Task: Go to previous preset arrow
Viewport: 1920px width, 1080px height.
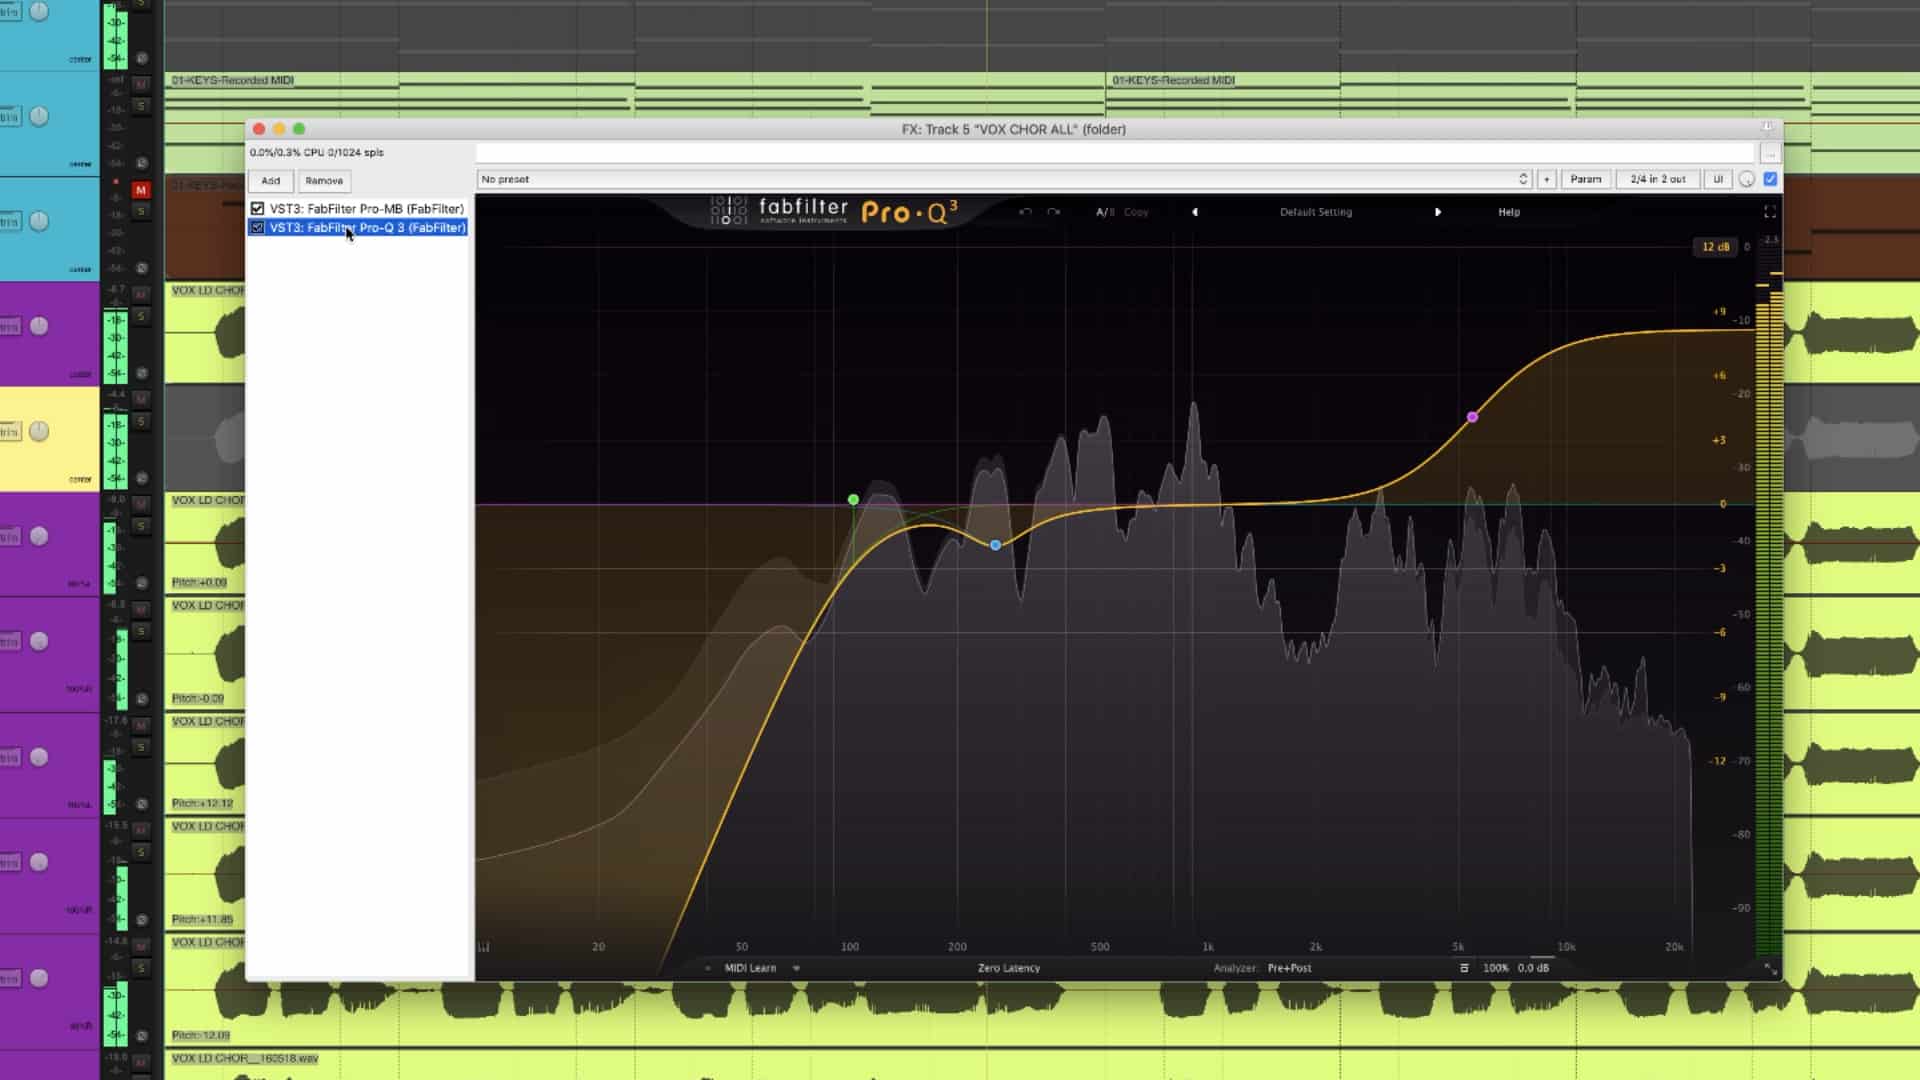Action: (x=1195, y=212)
